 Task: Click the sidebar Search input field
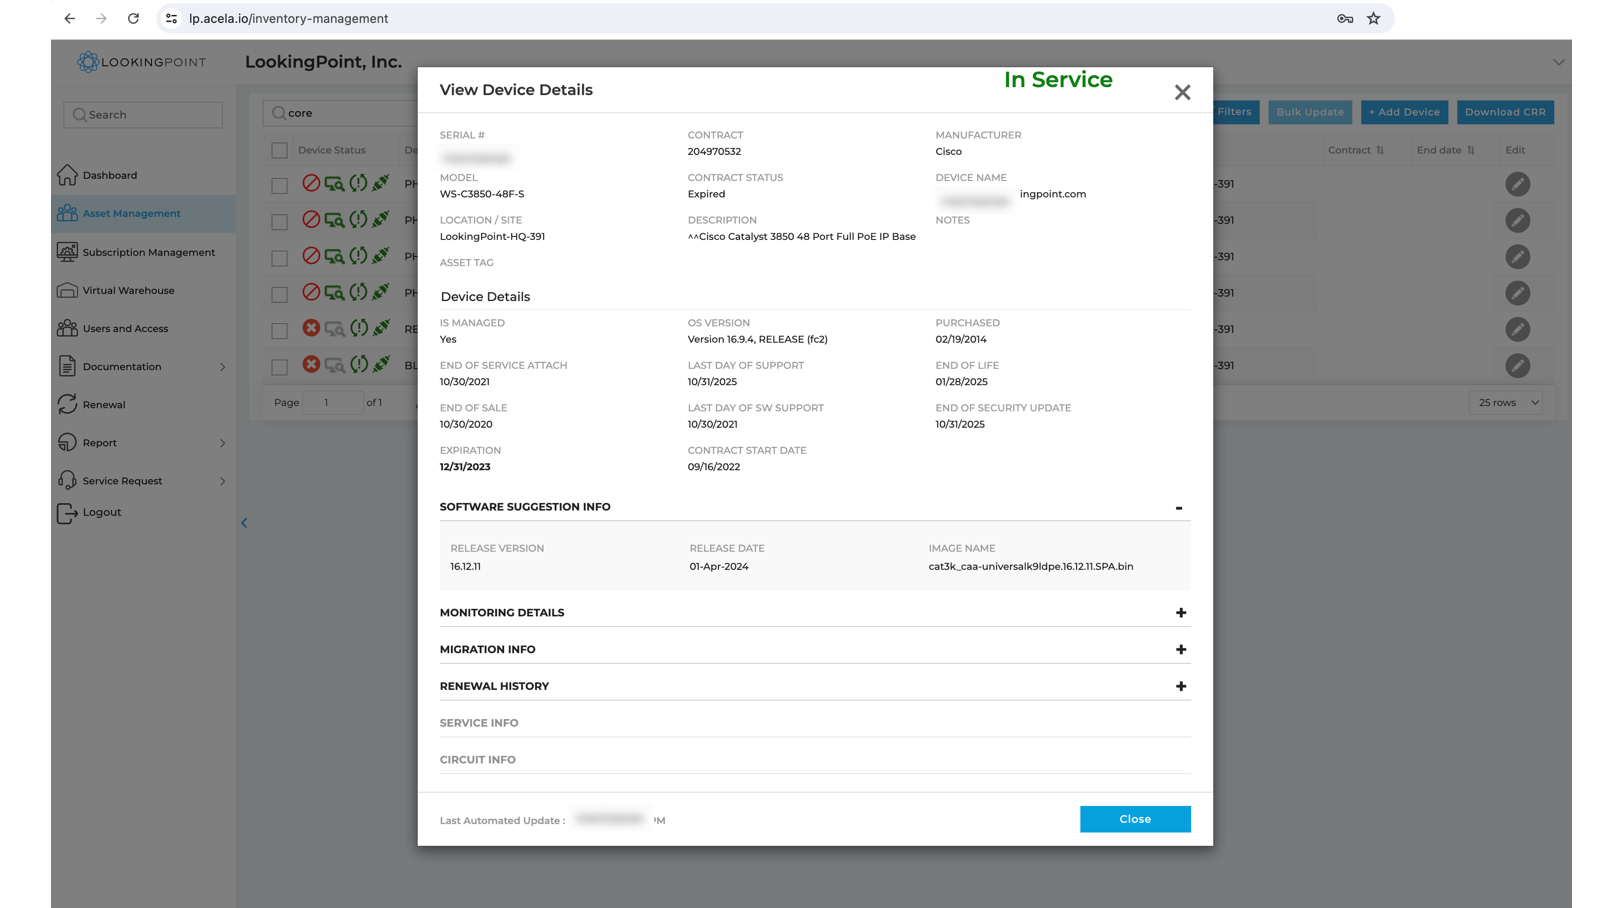point(143,115)
